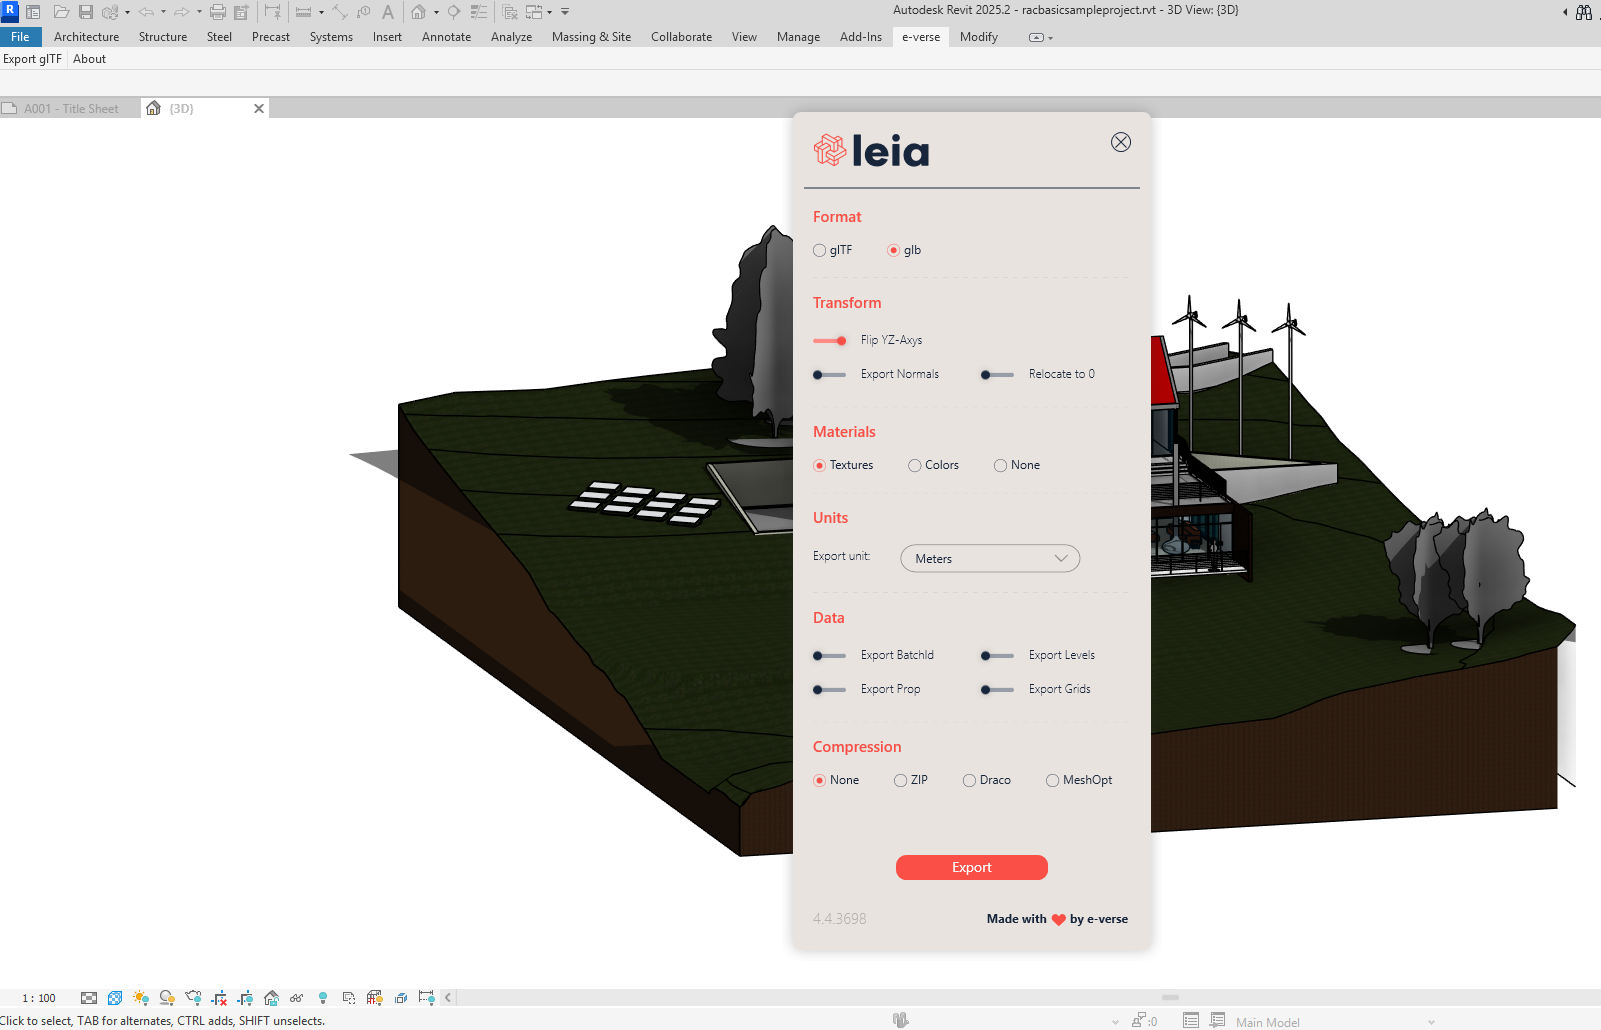Select Draco compression option
Image resolution: width=1601 pixels, height=1030 pixels.
click(969, 780)
